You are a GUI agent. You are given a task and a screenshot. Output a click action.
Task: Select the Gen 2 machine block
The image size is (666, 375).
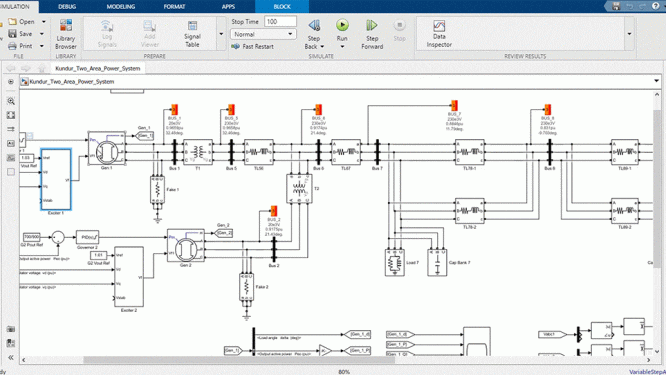[x=186, y=245]
